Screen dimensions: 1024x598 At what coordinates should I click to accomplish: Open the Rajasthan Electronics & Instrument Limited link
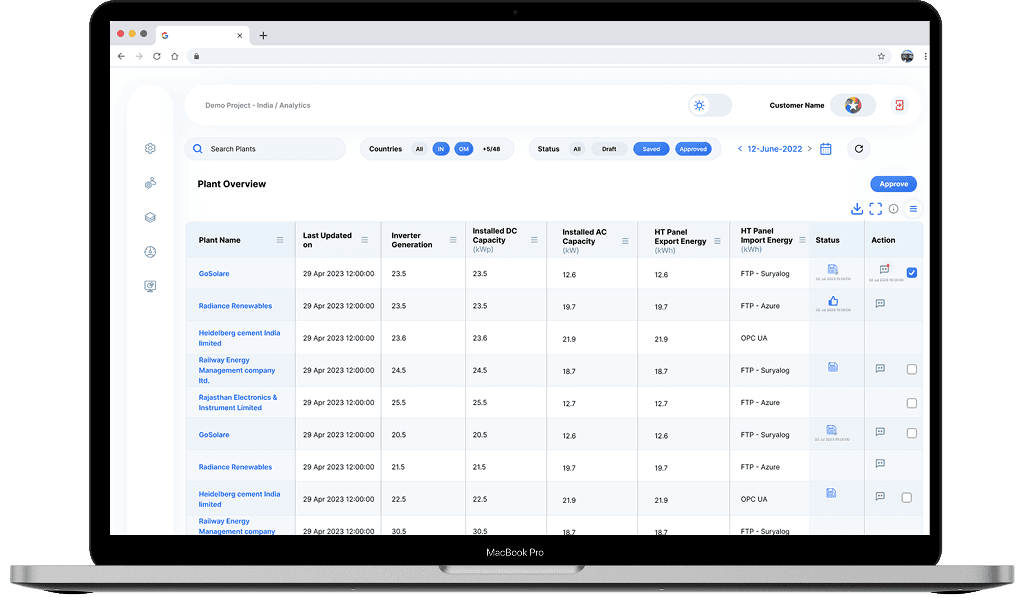(238, 402)
